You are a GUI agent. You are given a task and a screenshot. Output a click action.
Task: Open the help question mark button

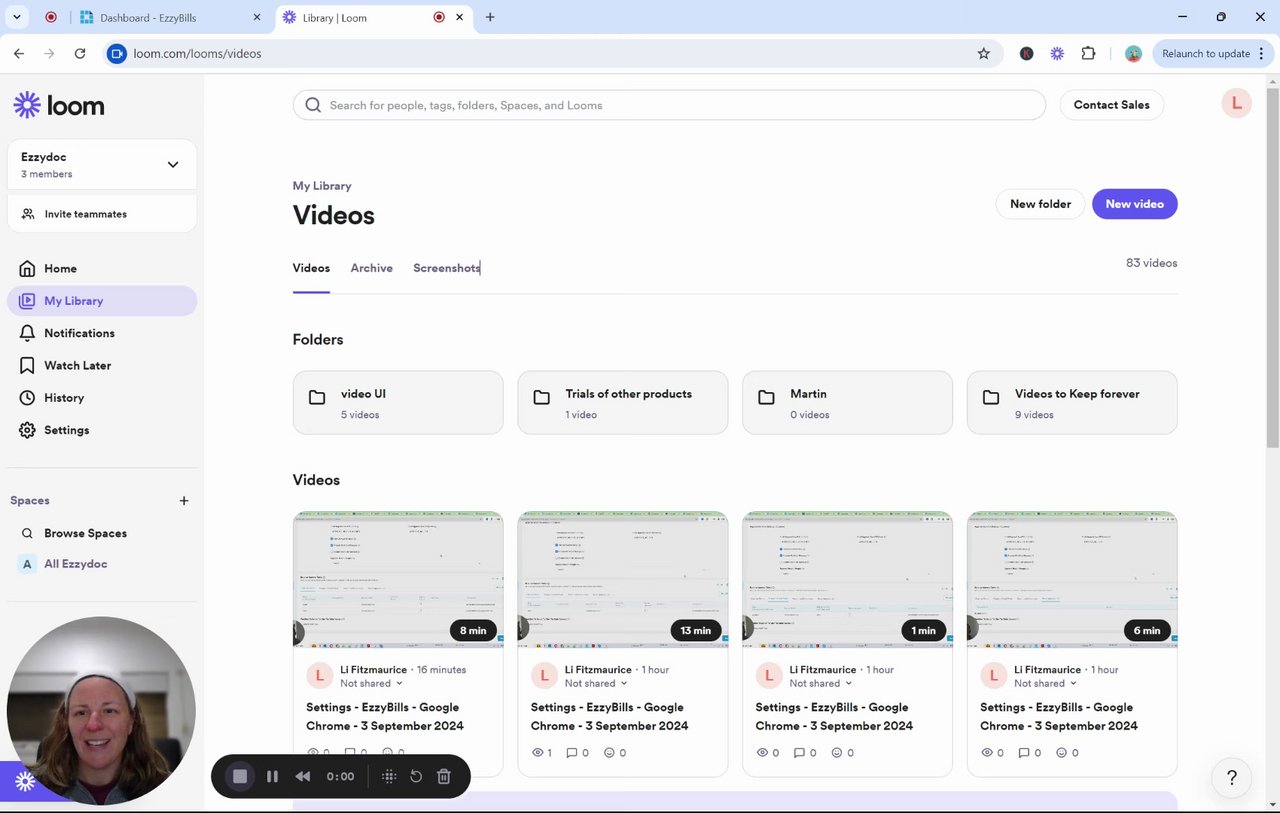[x=1232, y=777]
